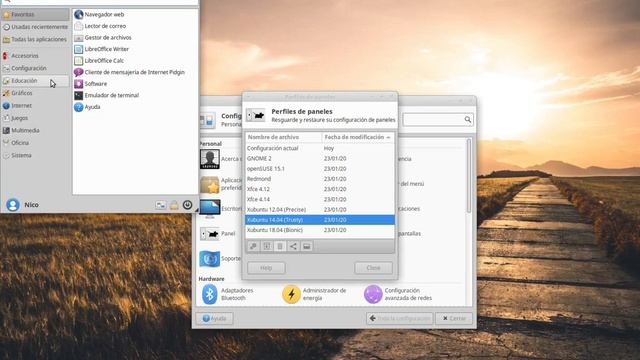
Task: Open Adaptadores Bluetooth settings
Action: [x=228, y=294]
